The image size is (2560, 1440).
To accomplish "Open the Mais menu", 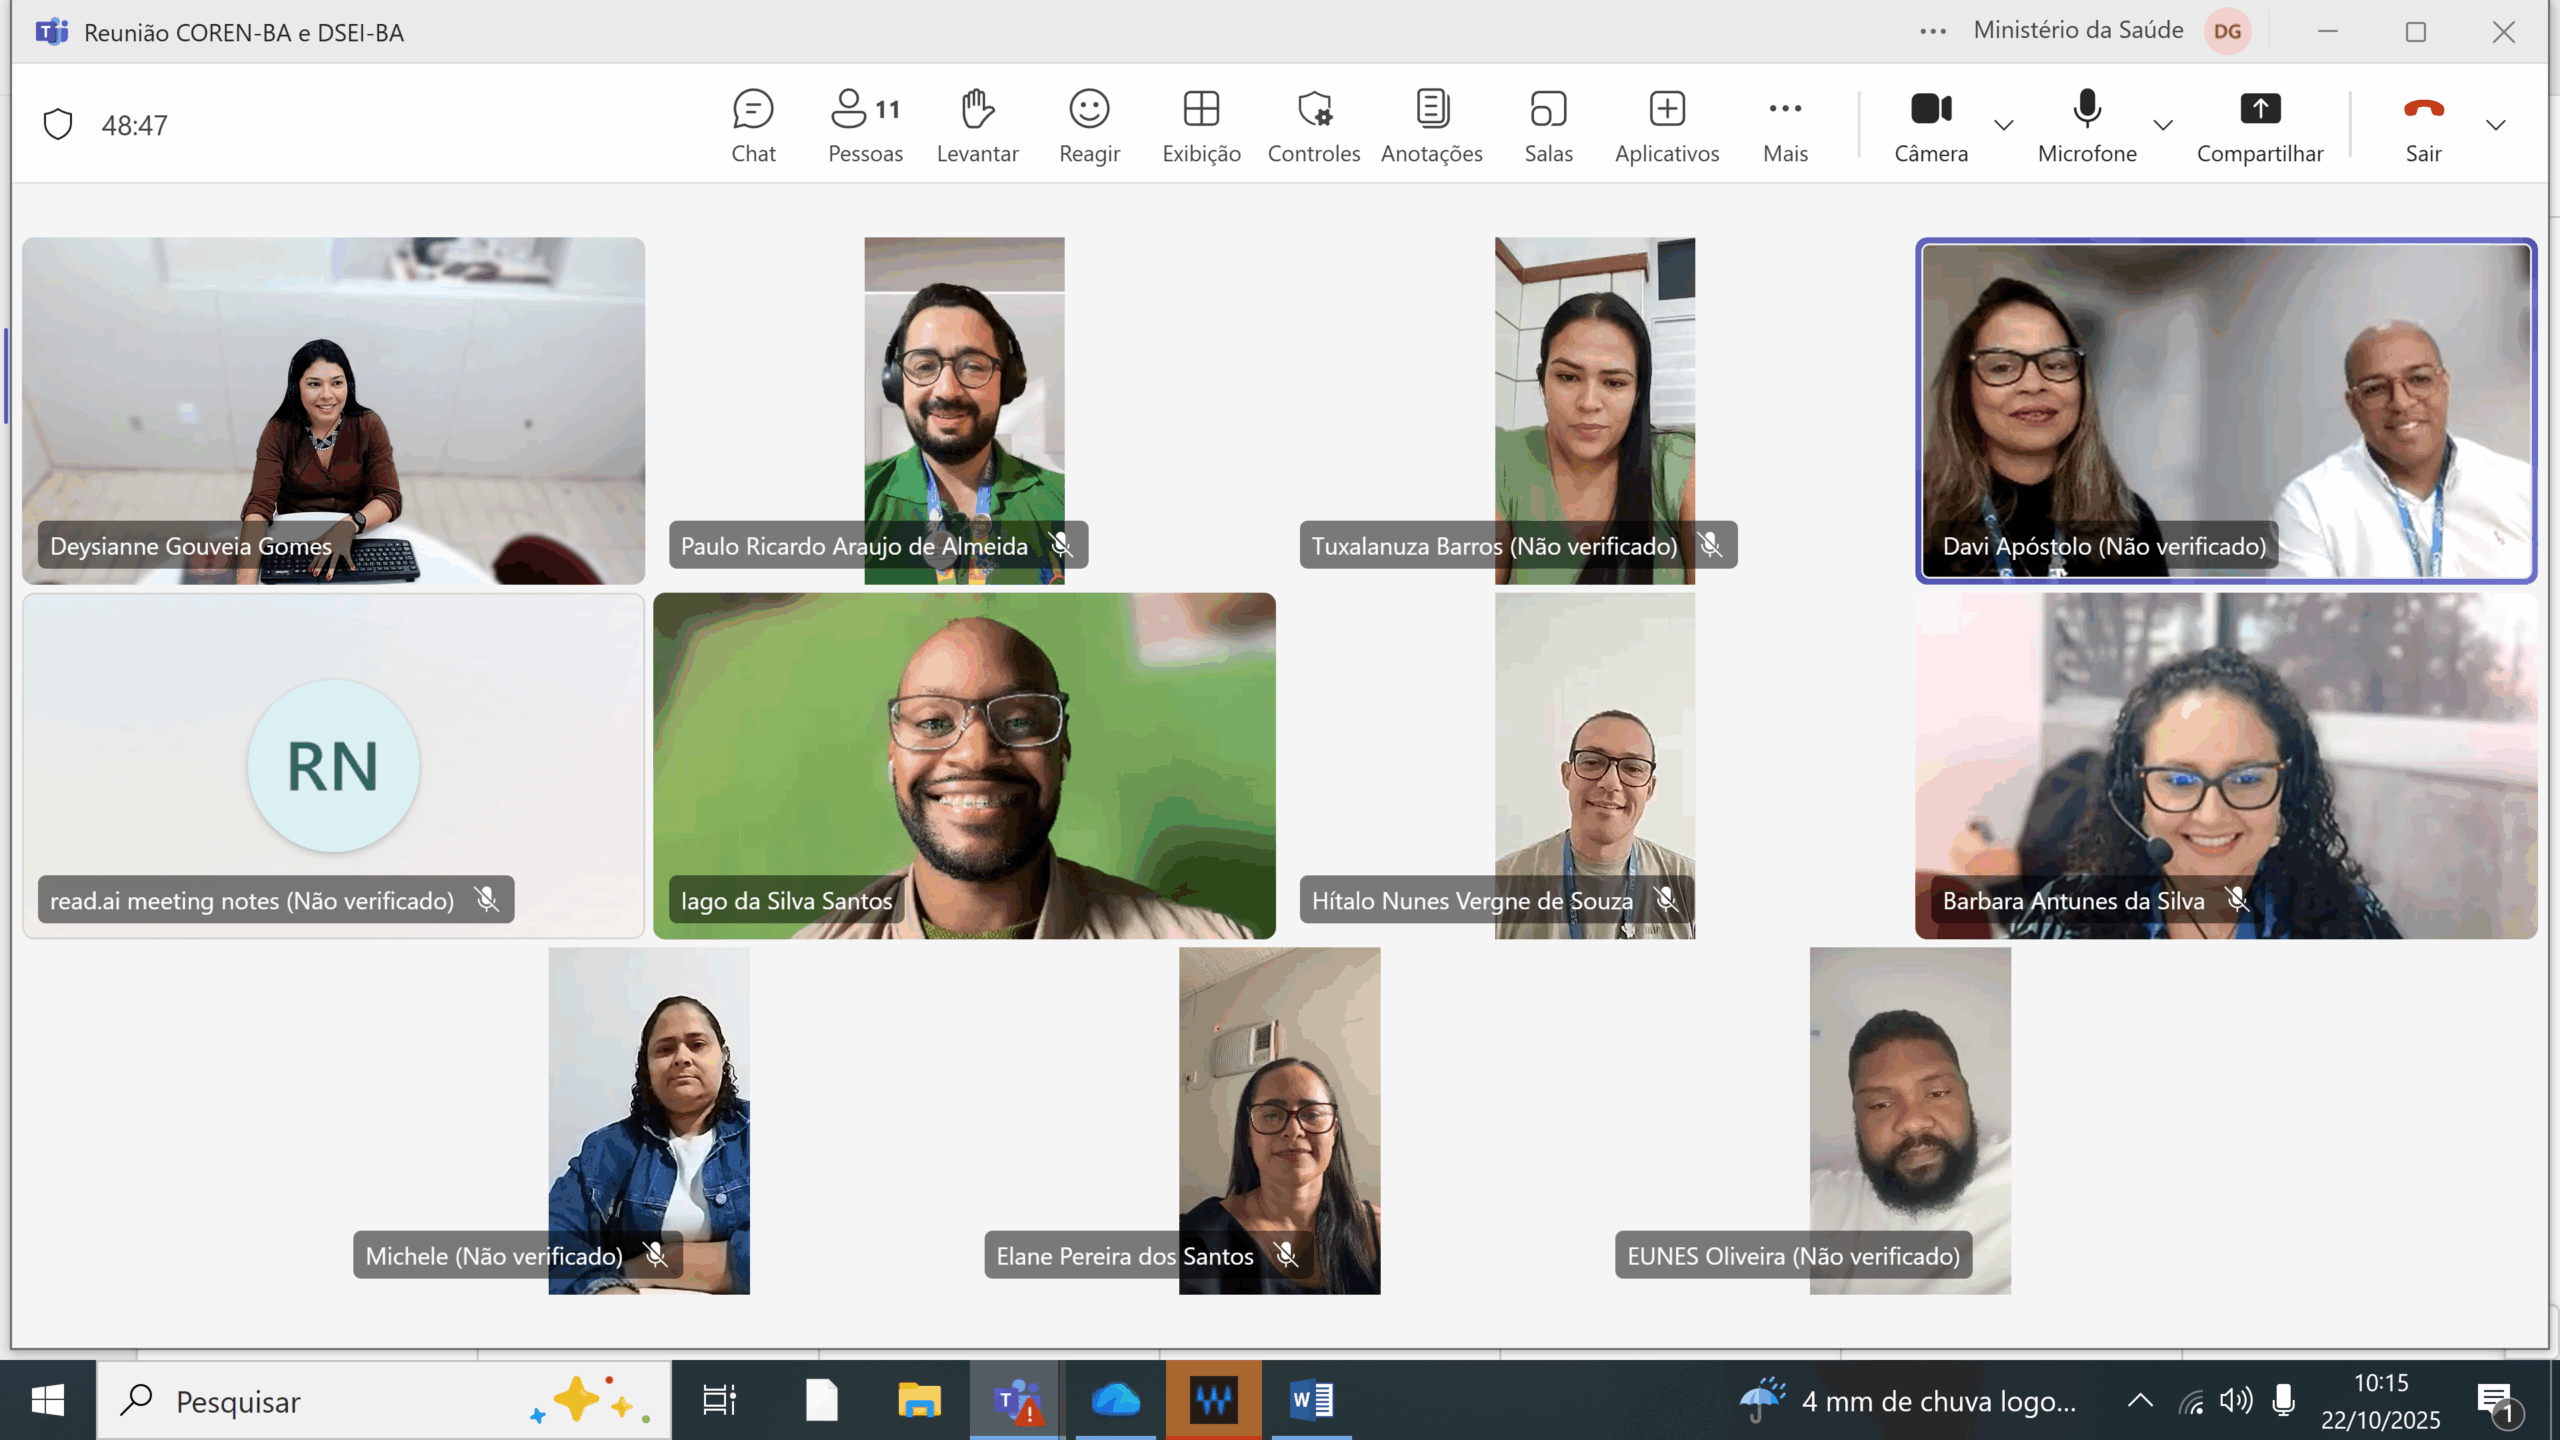I will point(1785,125).
